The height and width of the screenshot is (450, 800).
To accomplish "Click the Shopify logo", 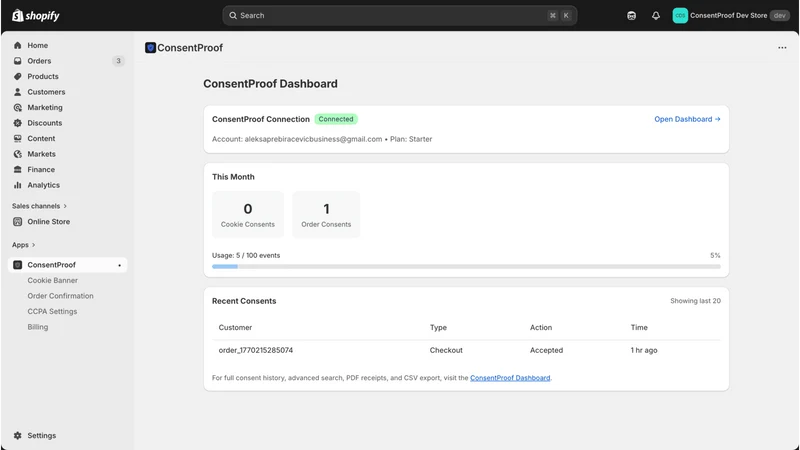I will pos(36,15).
